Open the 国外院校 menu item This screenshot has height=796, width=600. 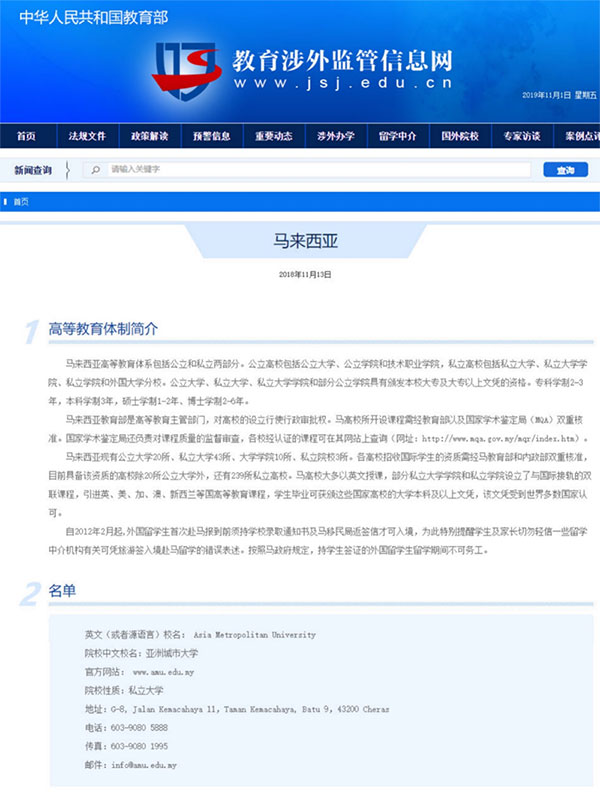(x=460, y=136)
